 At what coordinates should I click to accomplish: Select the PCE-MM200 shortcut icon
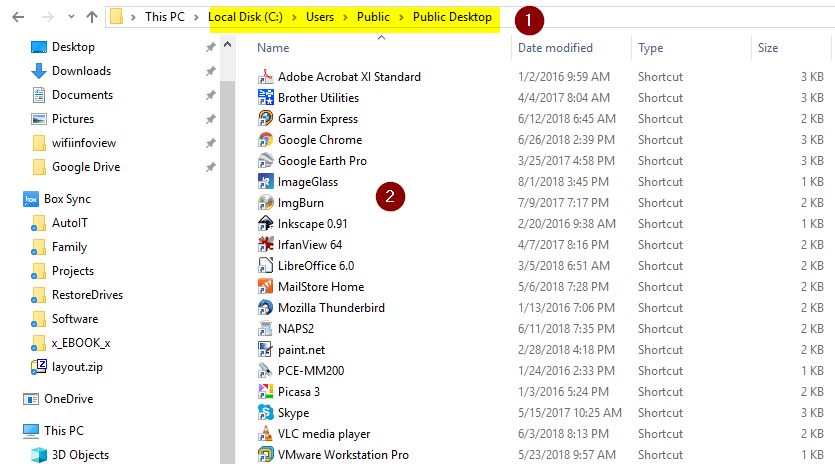coord(265,371)
